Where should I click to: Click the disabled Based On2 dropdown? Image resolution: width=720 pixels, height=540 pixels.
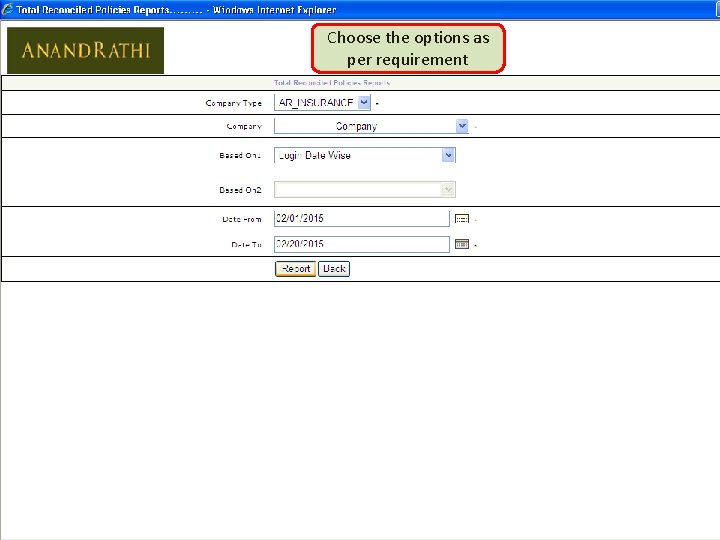pos(365,190)
